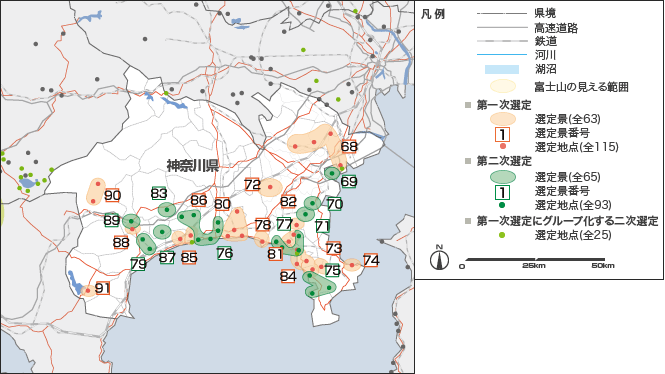Screen dimensions: 665x374
Task: Click orange marker number 72
Action: (x=252, y=184)
